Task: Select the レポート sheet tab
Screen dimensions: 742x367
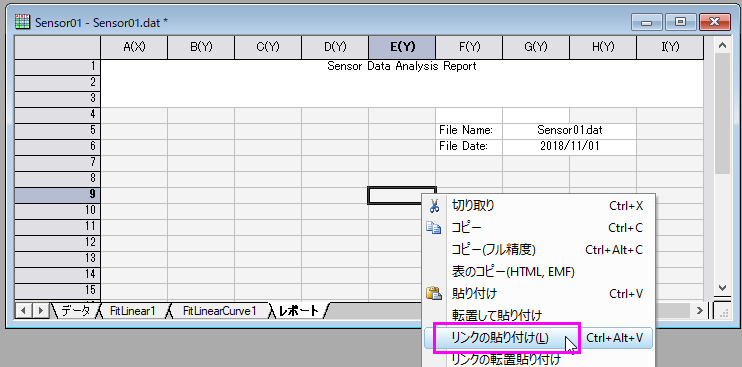Action: tap(299, 311)
